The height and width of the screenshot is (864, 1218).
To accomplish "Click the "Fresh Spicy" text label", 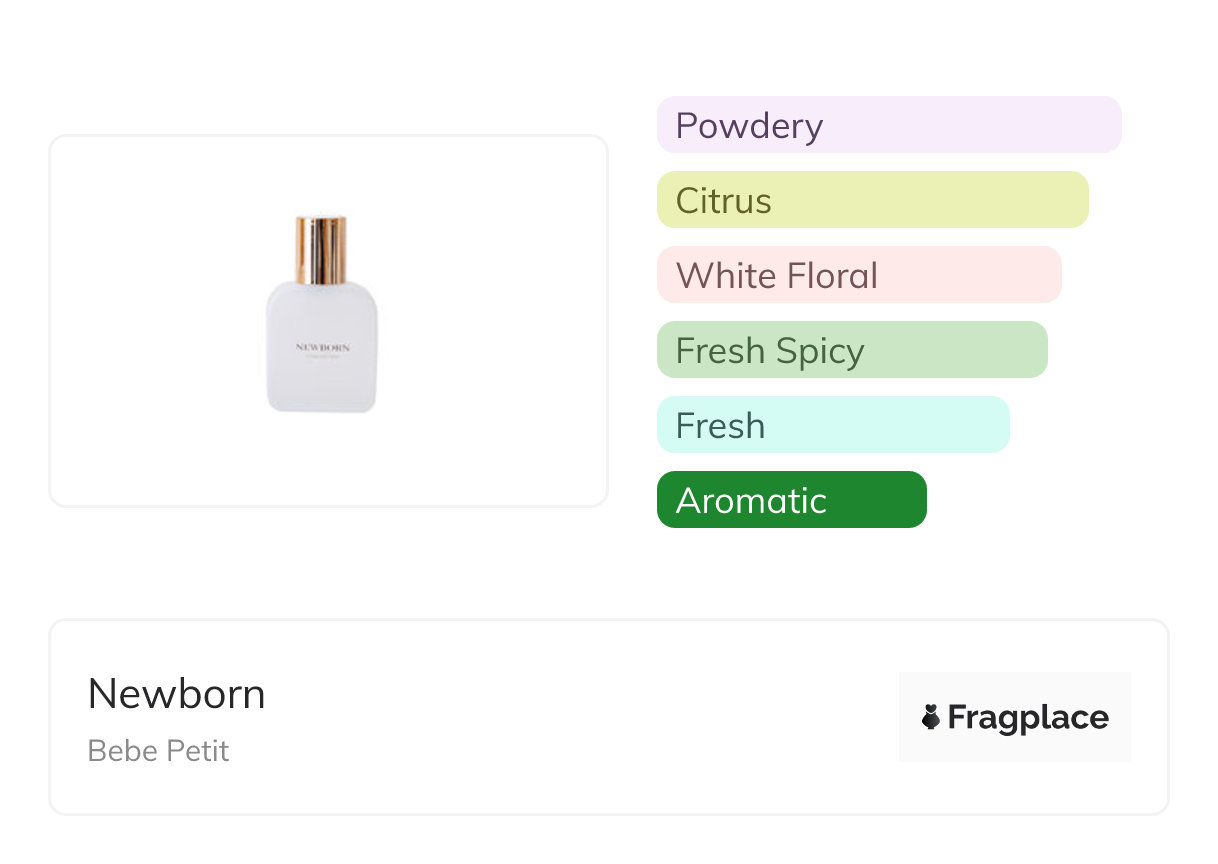I will (x=770, y=351).
